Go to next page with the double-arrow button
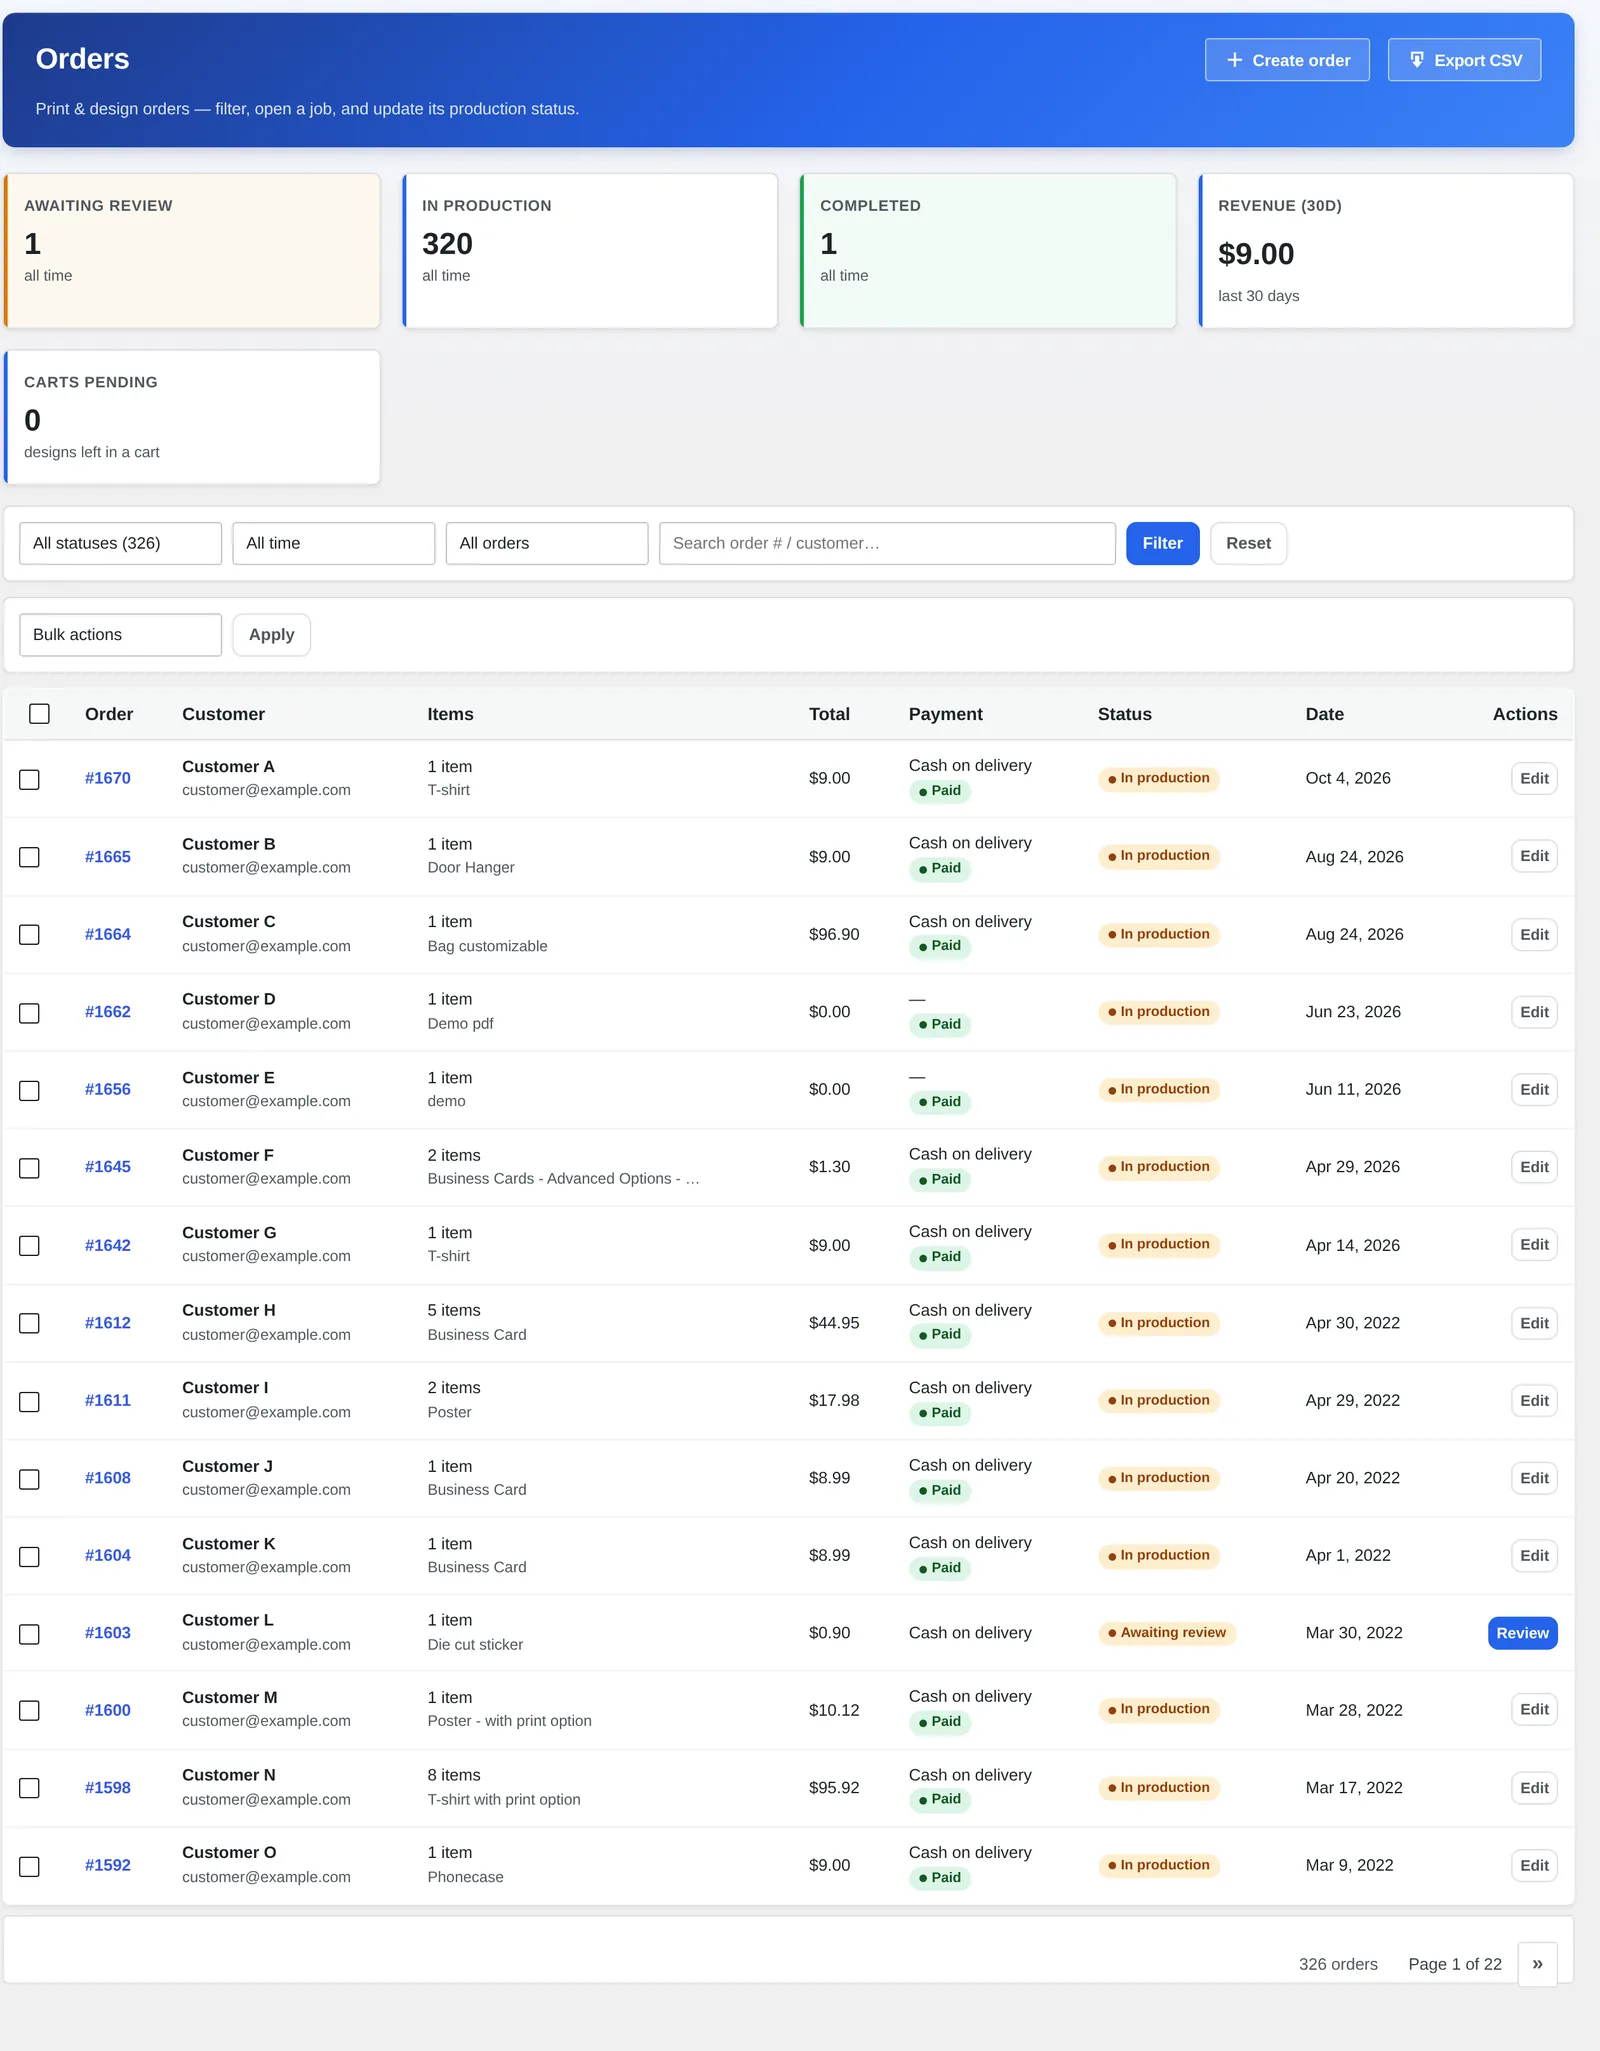The image size is (1600, 2051). point(1537,1964)
